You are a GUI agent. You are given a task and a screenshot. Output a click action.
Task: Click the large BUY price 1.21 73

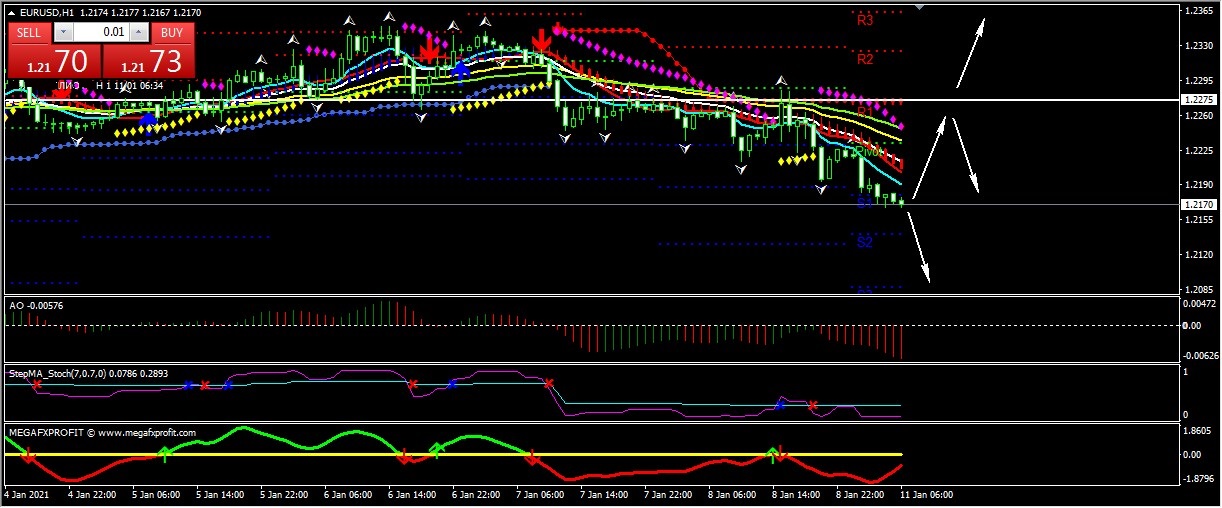tap(150, 62)
